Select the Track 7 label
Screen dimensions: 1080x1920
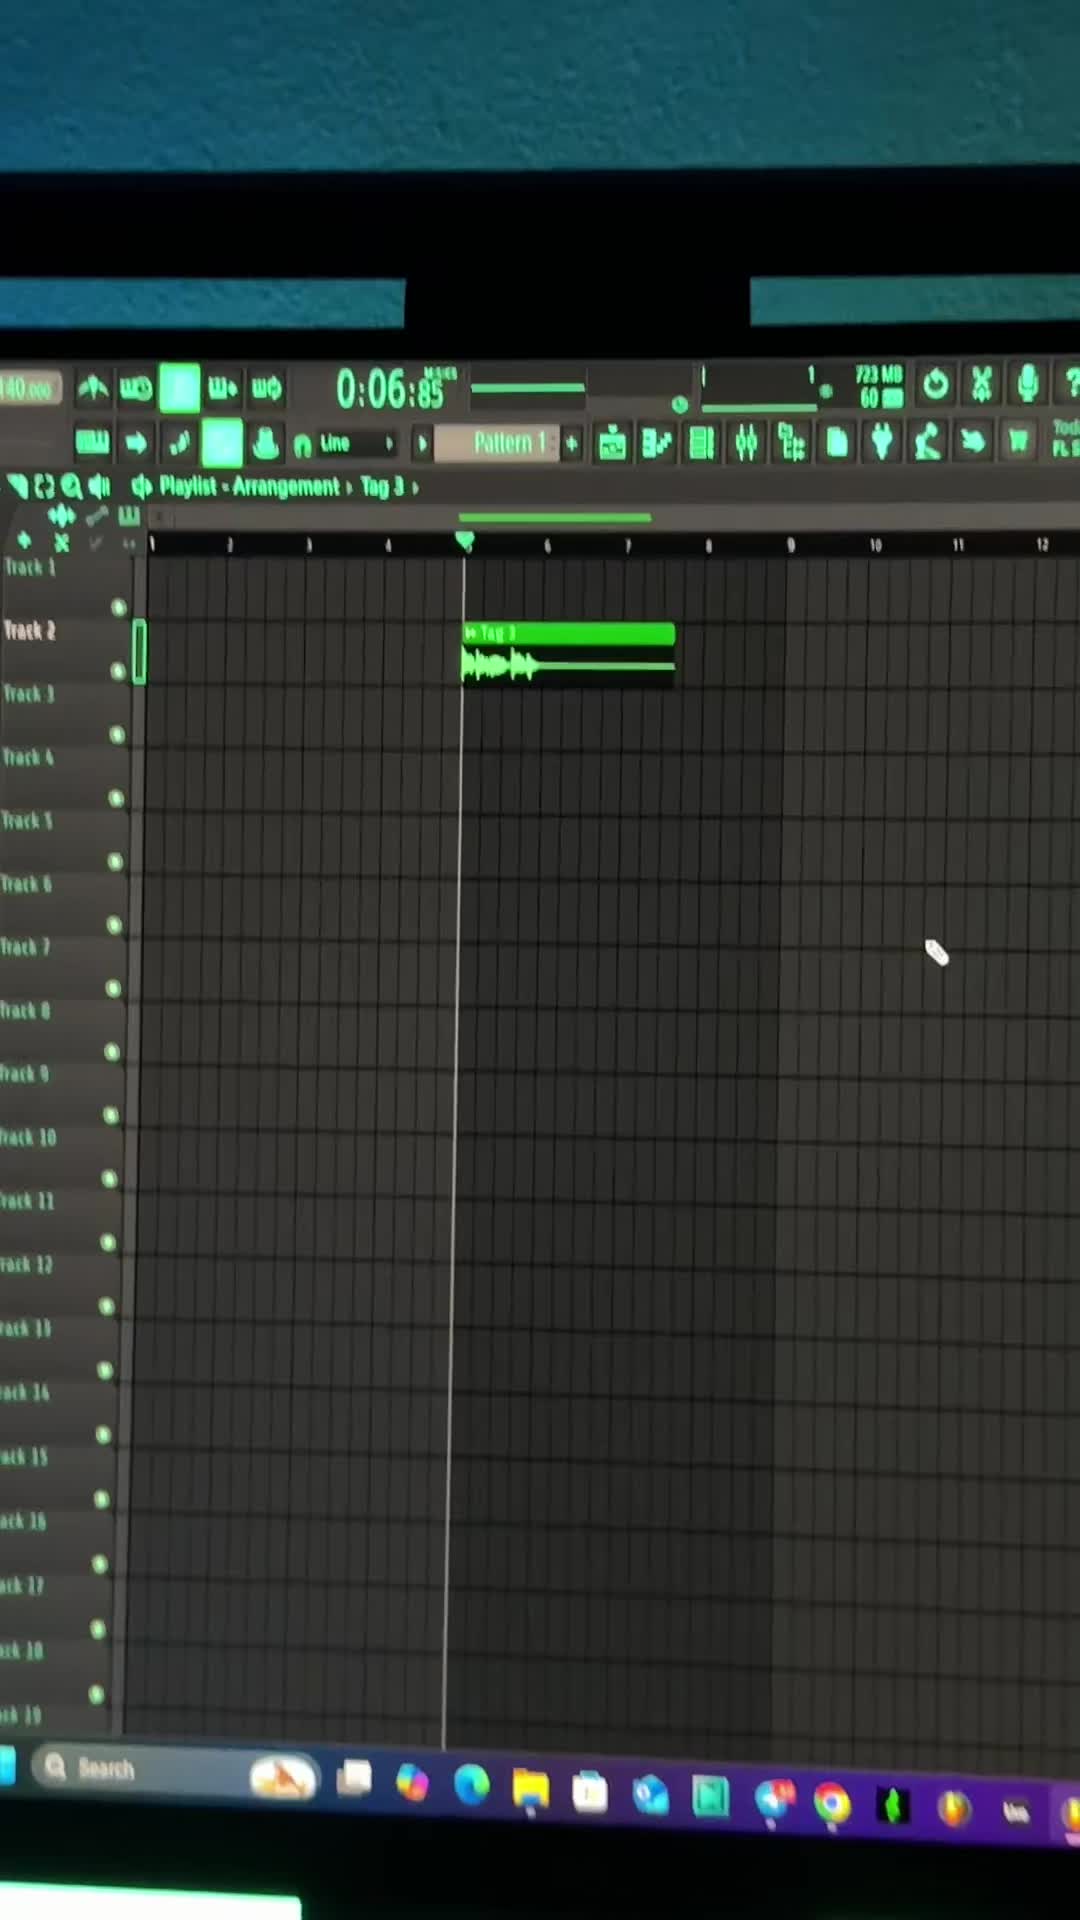[x=25, y=947]
